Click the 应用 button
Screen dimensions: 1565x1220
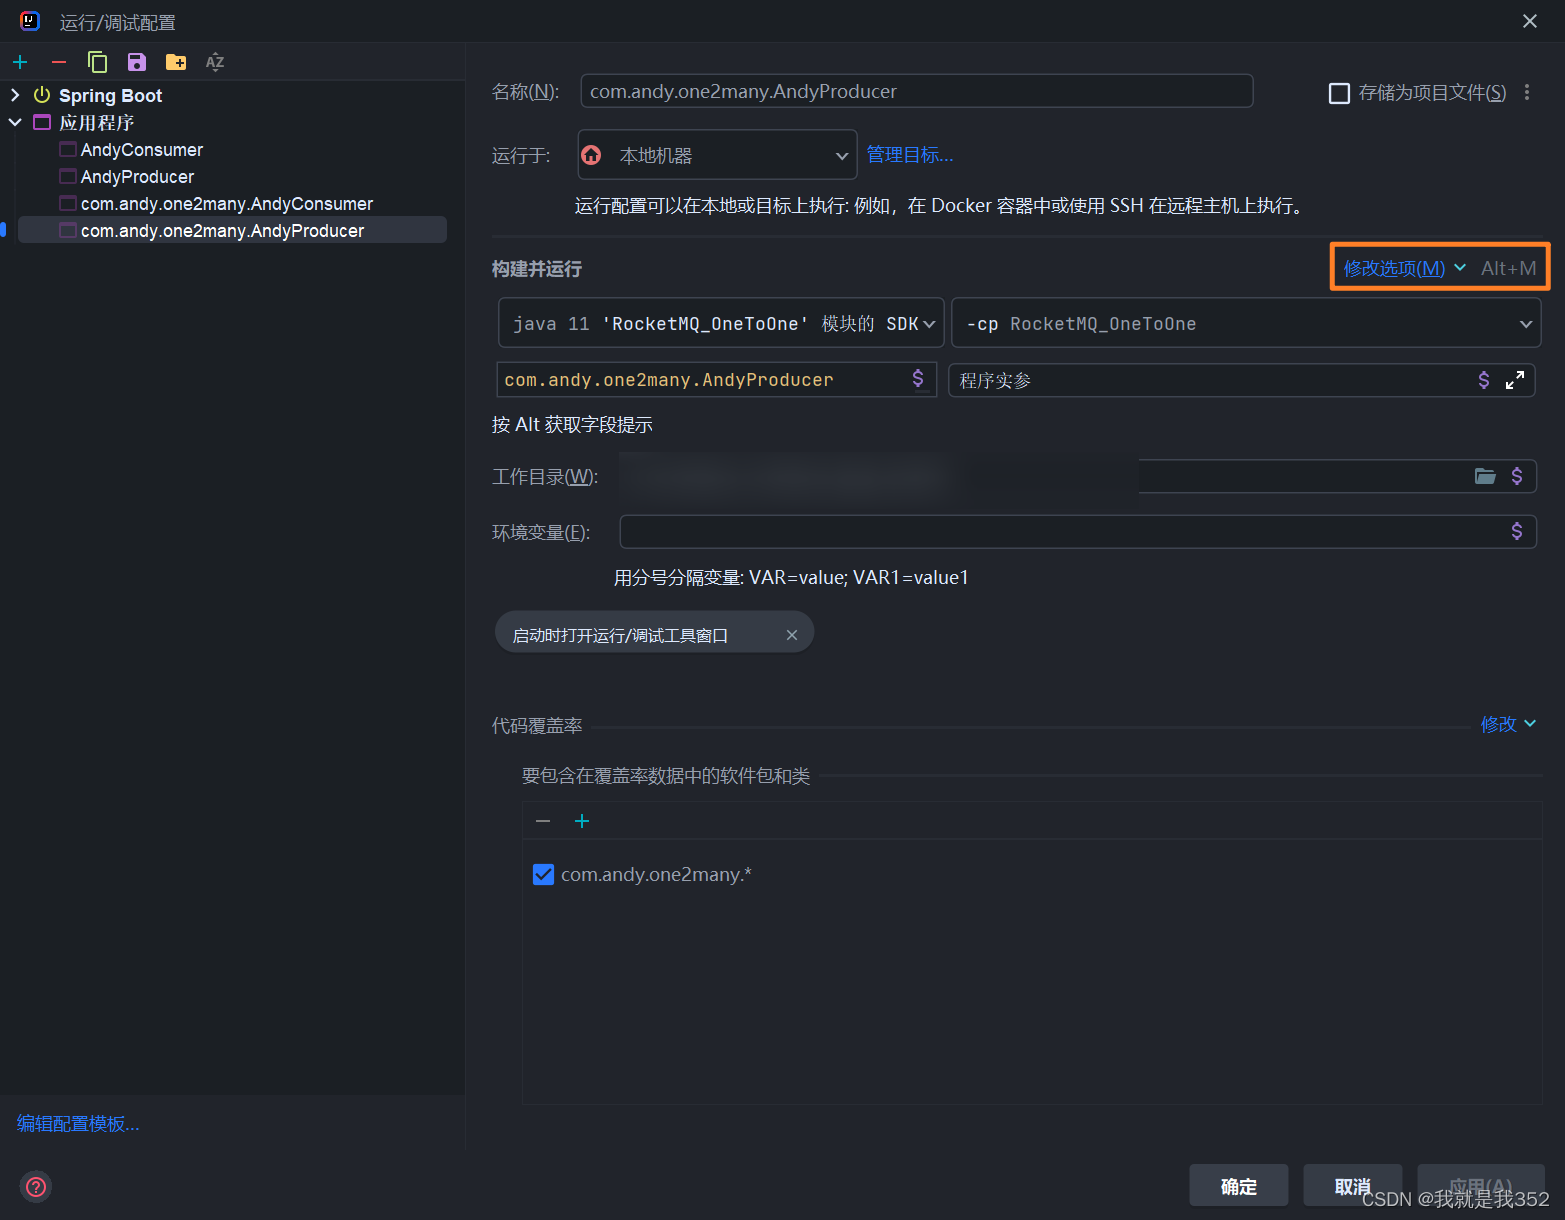pyautogui.click(x=1481, y=1186)
